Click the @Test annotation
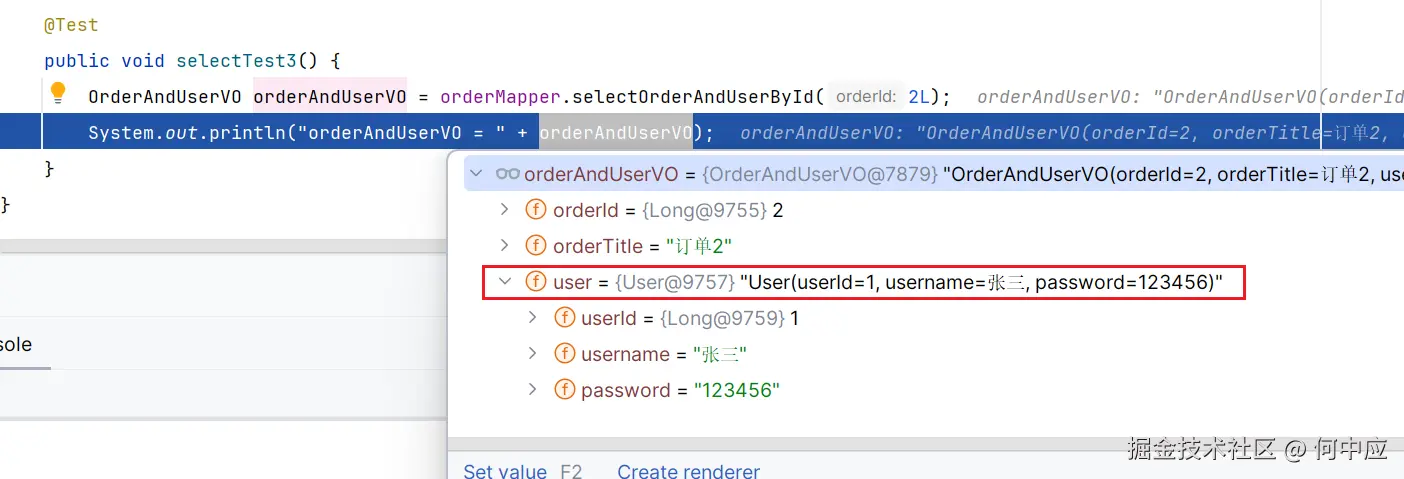Viewport: 1404px width, 479px height. coord(71,24)
